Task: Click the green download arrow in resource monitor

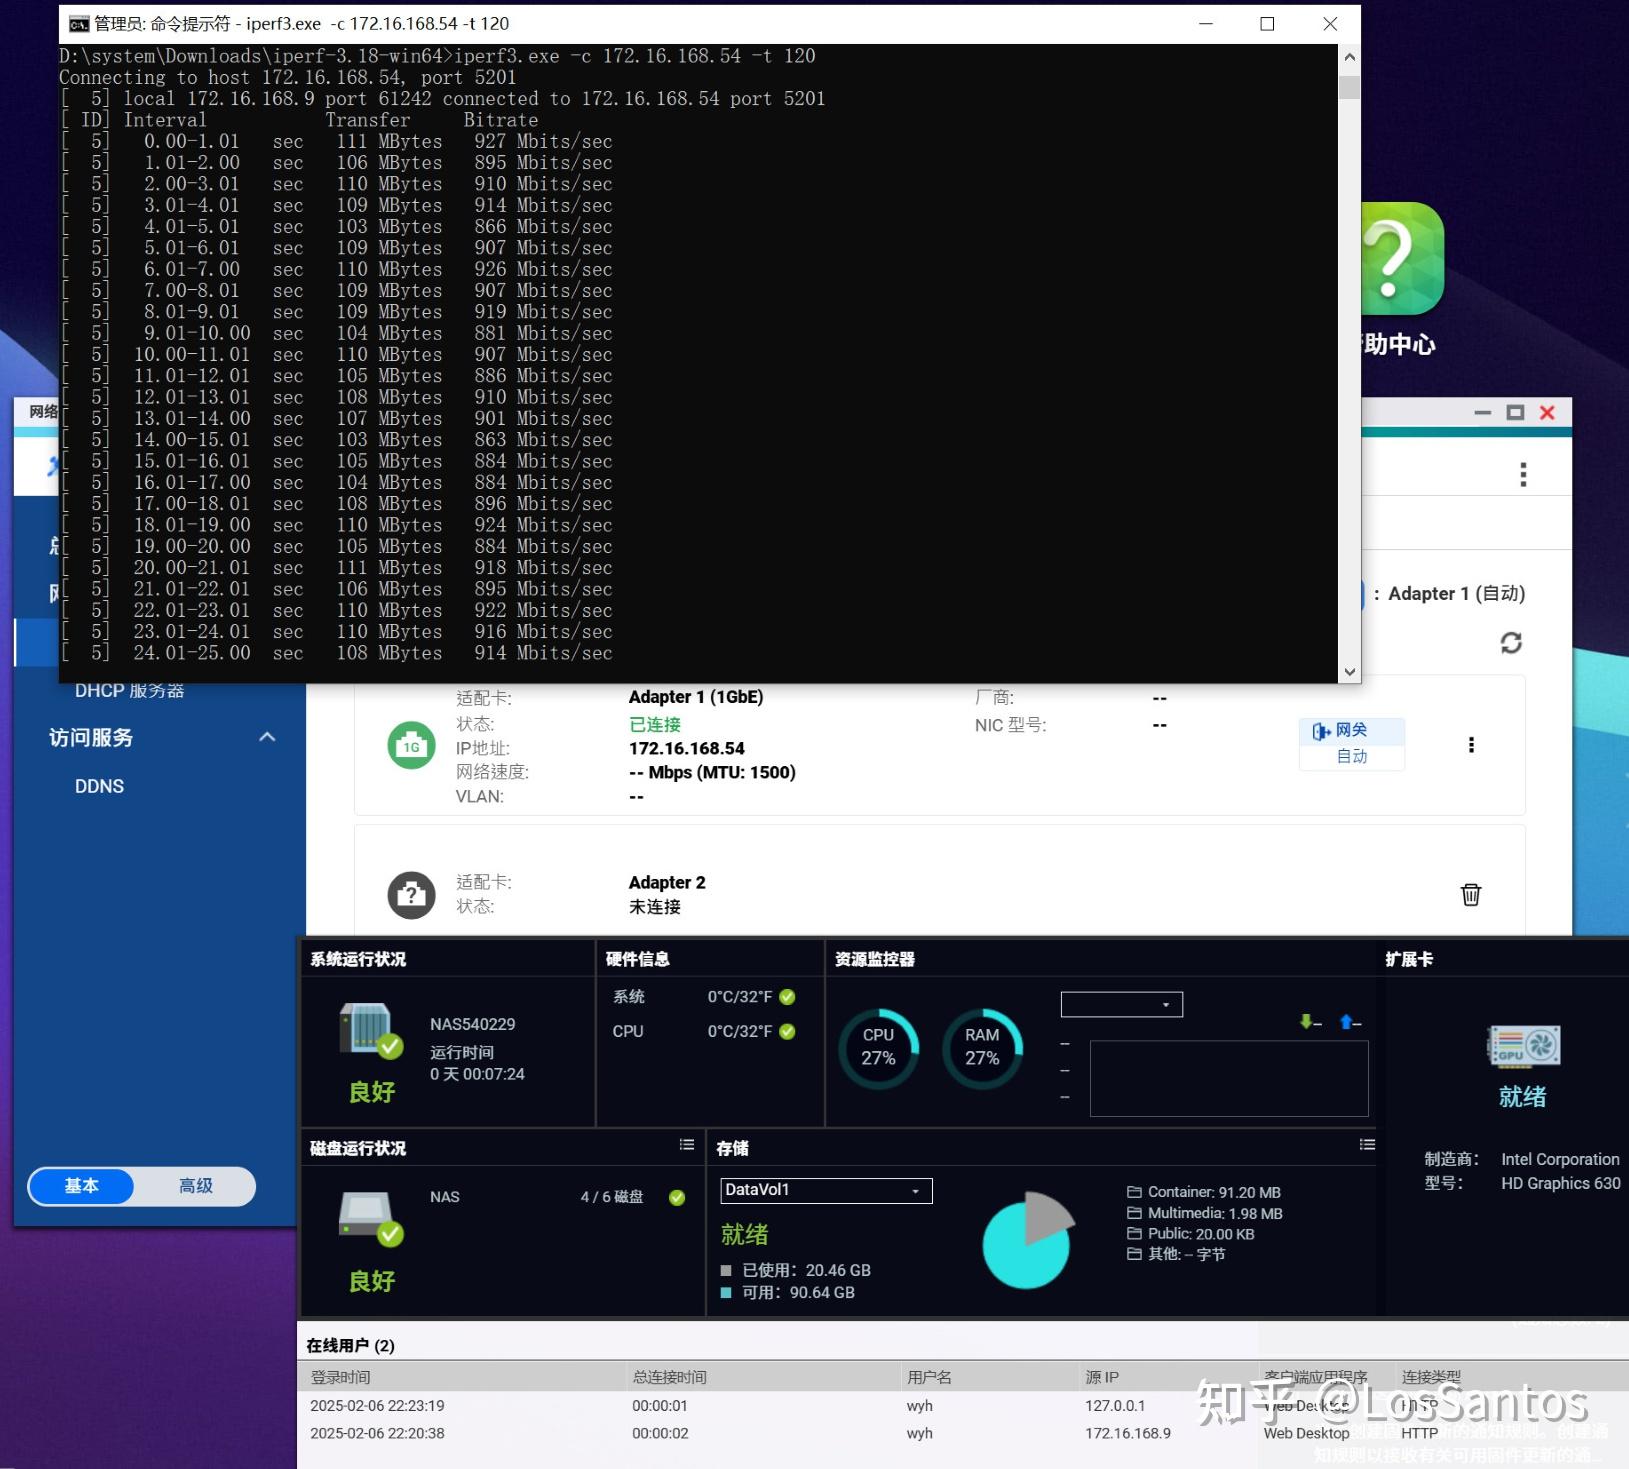Action: 1305,1021
